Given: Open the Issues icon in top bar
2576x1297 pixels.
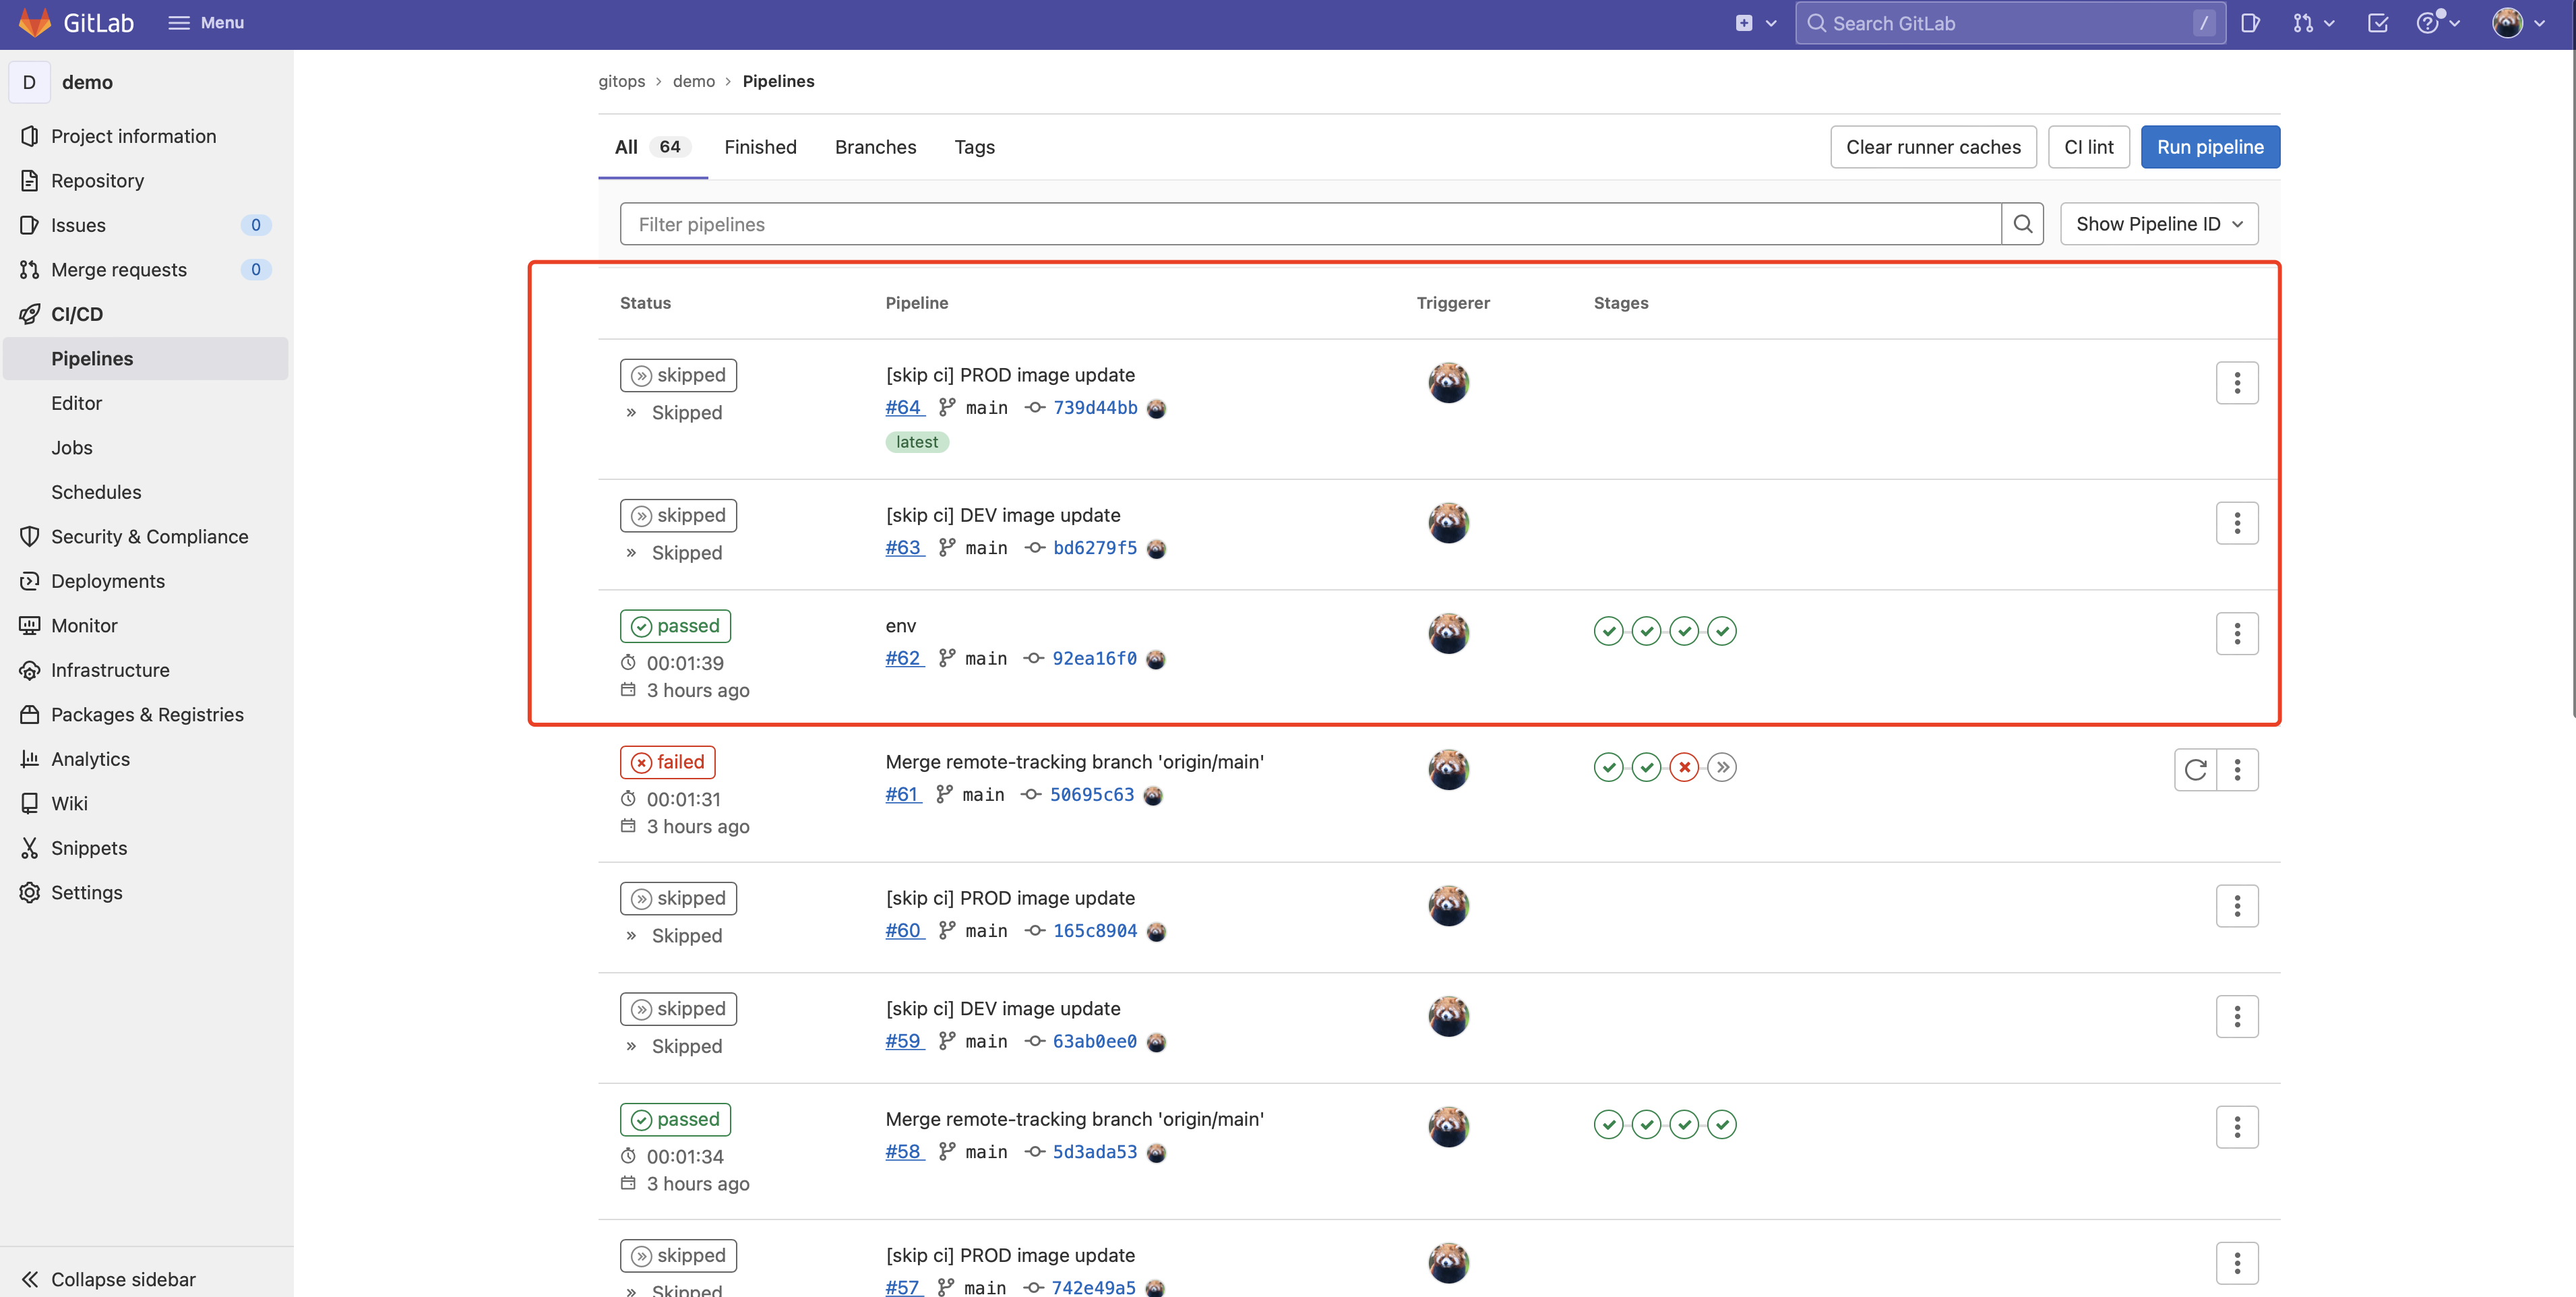Looking at the screenshot, I should [x=2250, y=23].
